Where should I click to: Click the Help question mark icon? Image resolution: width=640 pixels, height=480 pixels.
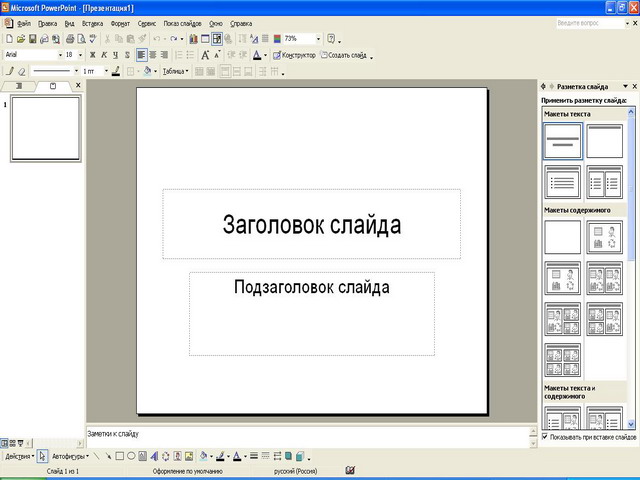point(331,39)
